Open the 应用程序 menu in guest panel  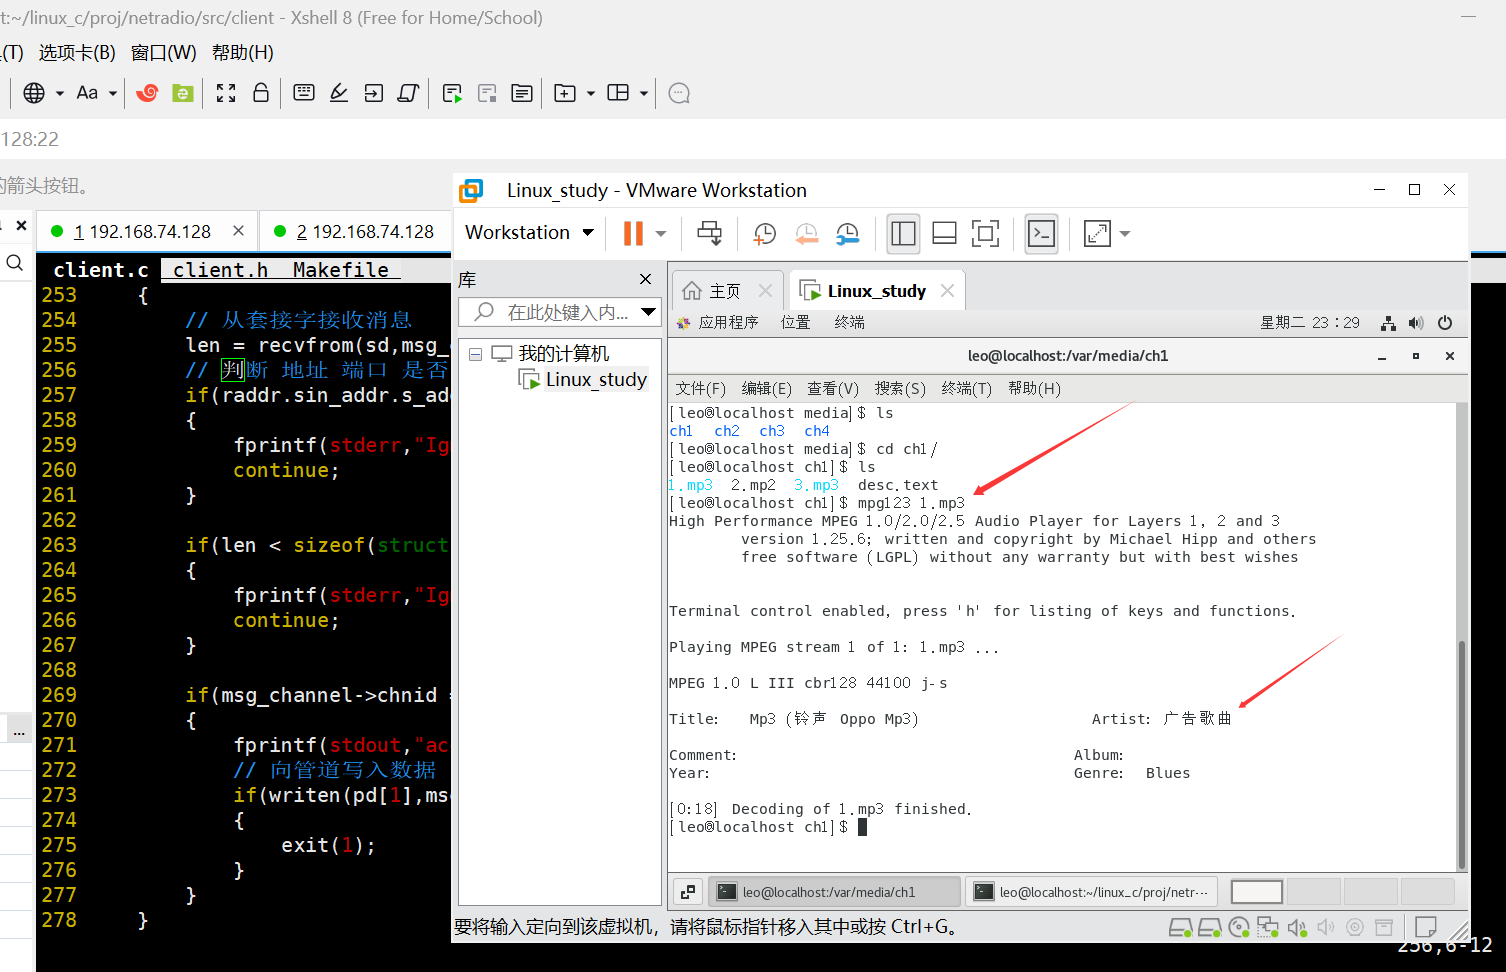718,322
